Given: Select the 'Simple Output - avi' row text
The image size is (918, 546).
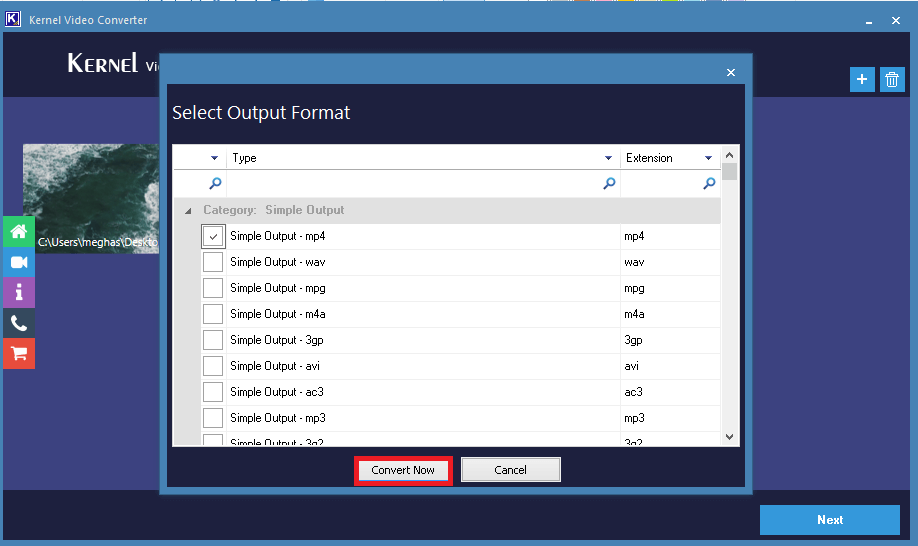Looking at the screenshot, I should pos(275,366).
